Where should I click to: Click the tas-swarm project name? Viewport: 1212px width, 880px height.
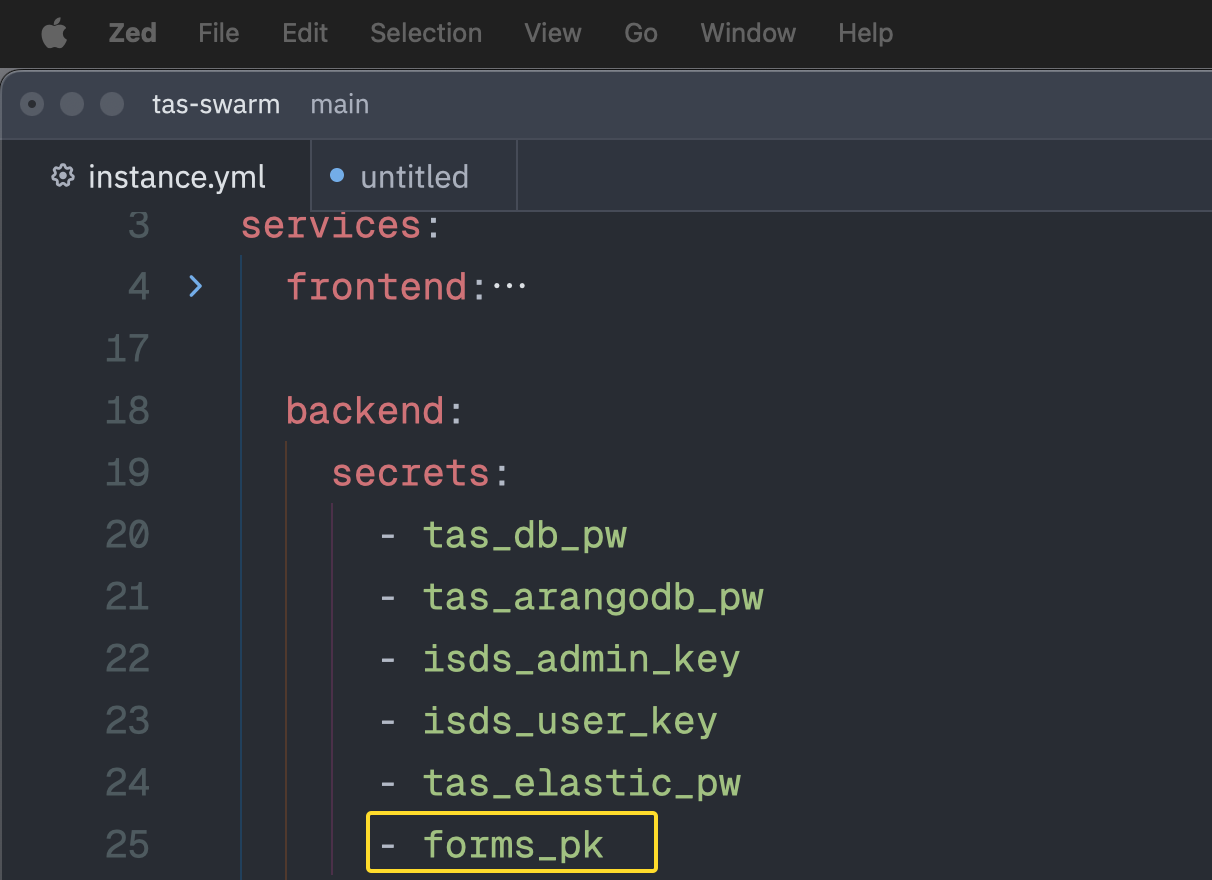click(216, 104)
